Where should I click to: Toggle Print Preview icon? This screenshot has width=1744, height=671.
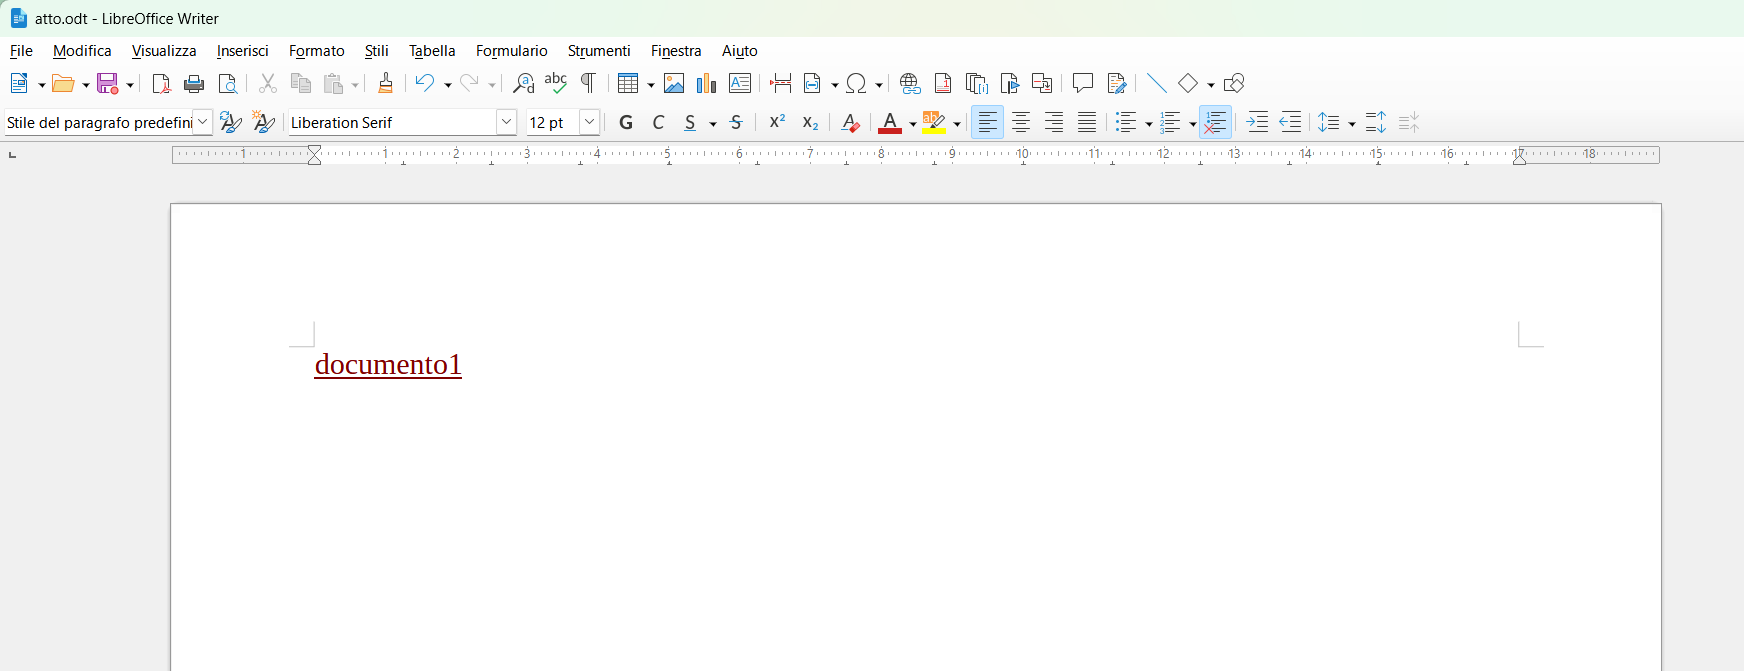coord(228,84)
